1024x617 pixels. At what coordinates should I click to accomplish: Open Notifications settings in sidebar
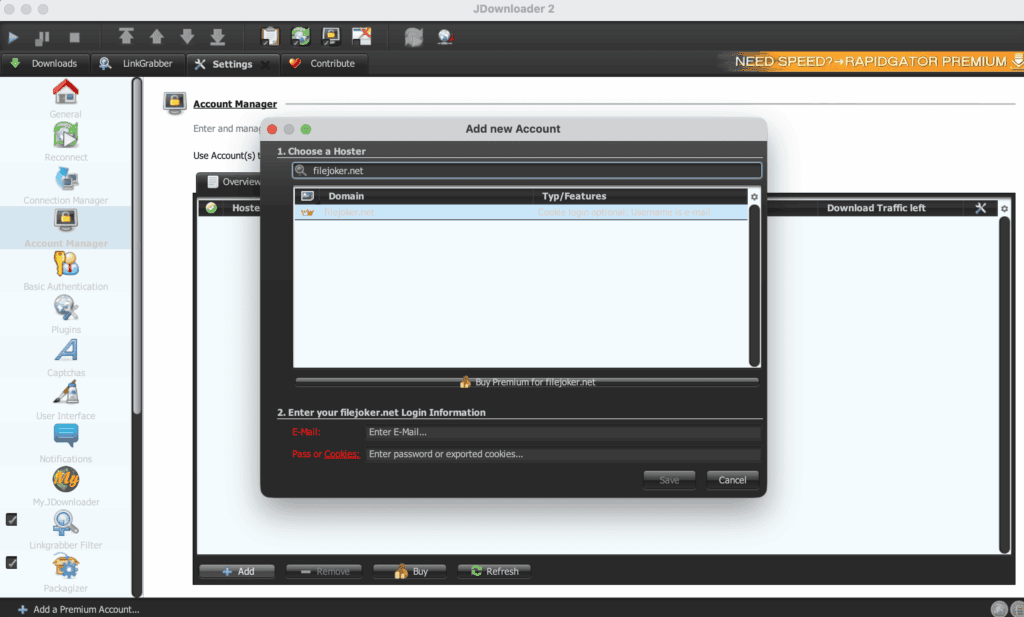pyautogui.click(x=65, y=444)
